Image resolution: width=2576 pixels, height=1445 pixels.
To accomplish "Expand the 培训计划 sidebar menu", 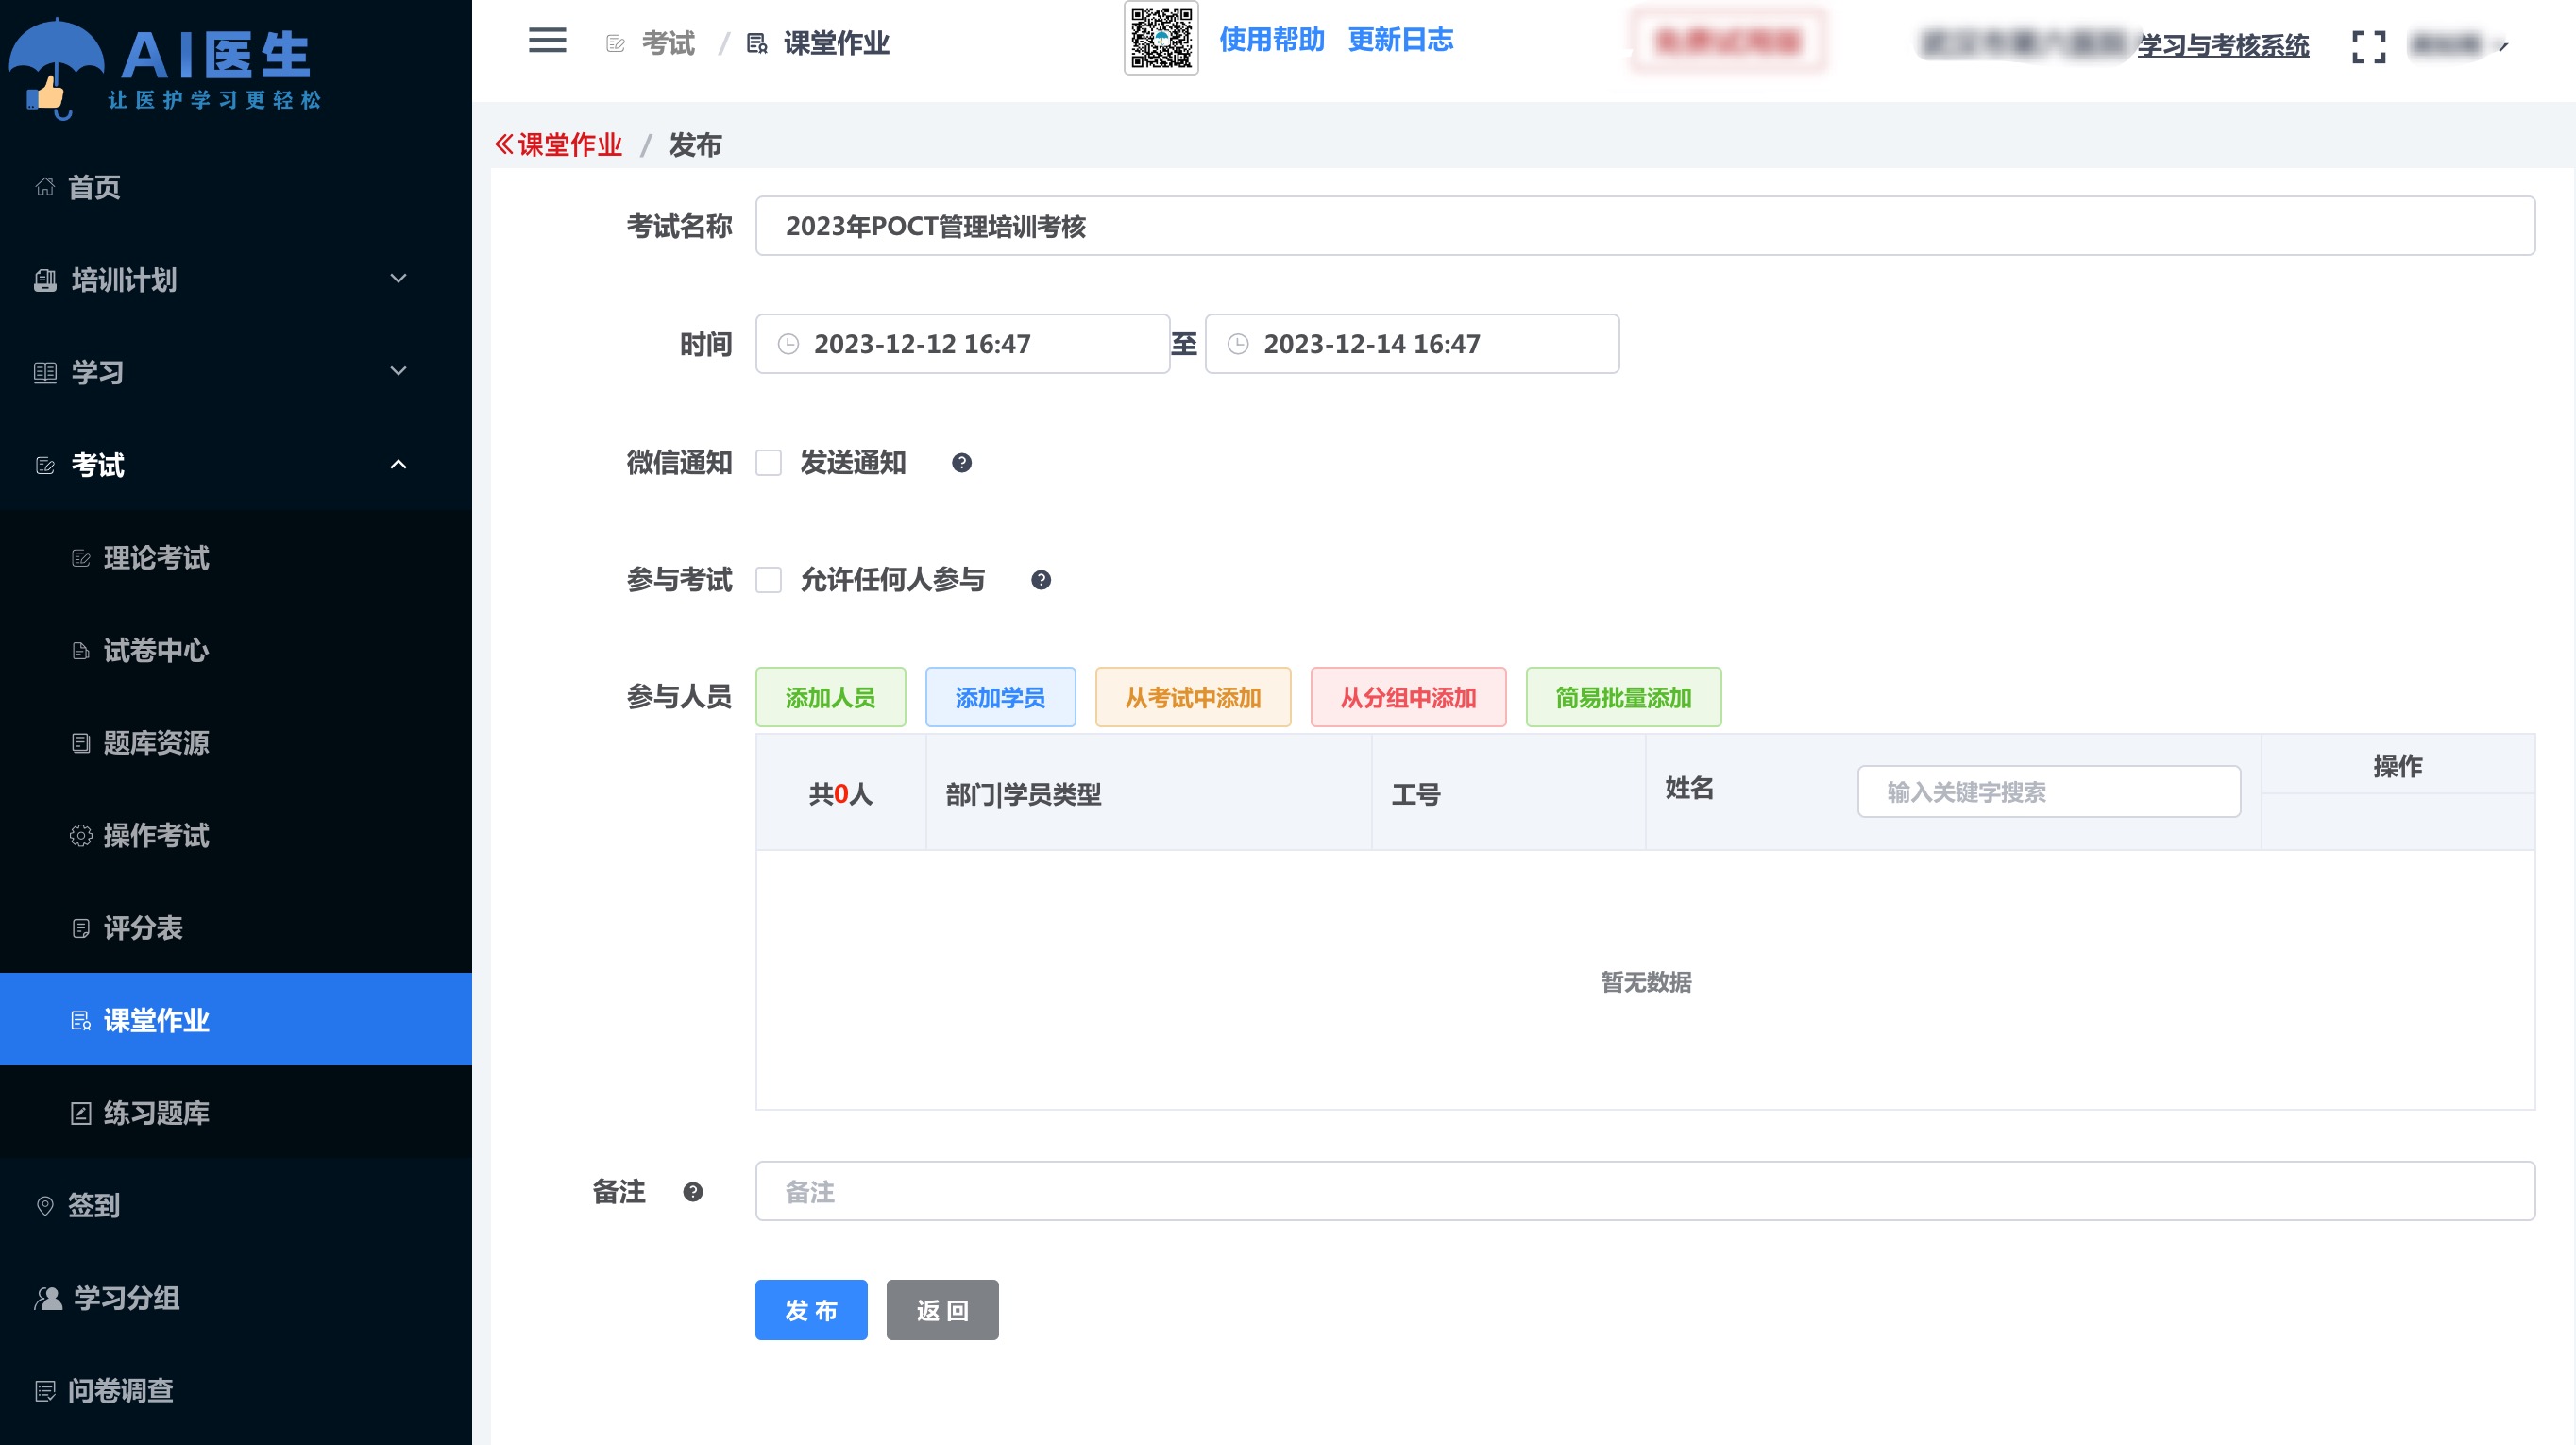I will (236, 279).
